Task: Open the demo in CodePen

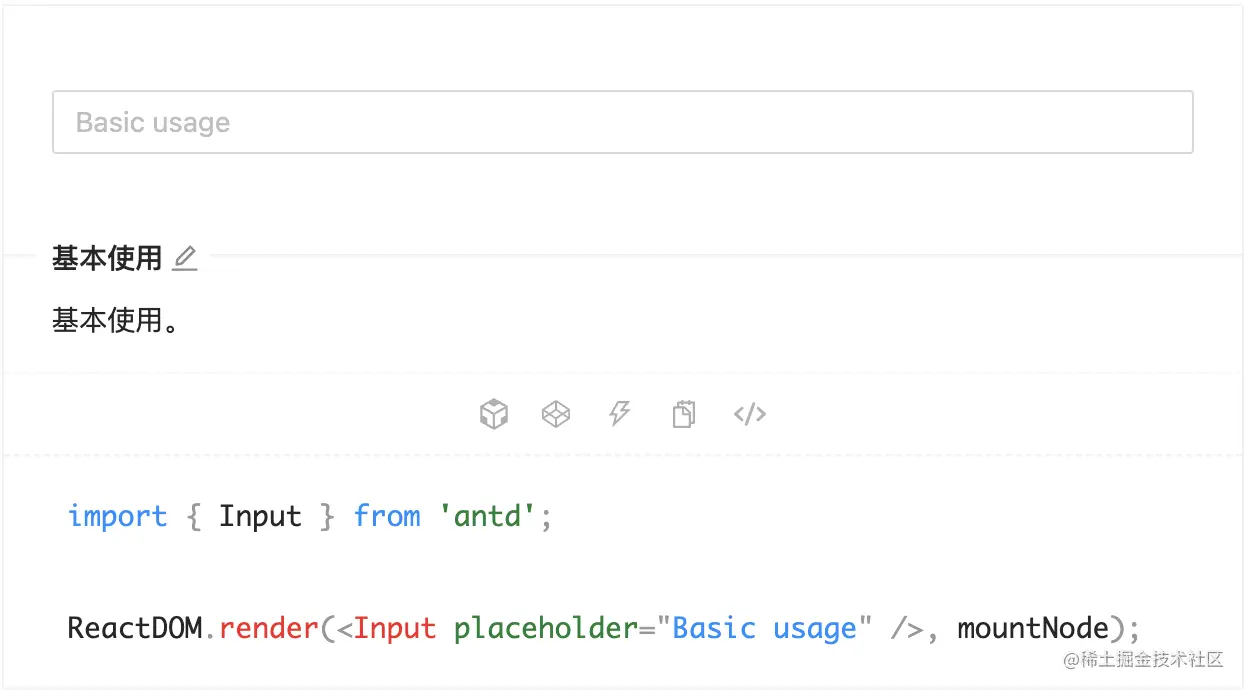Action: click(x=556, y=414)
